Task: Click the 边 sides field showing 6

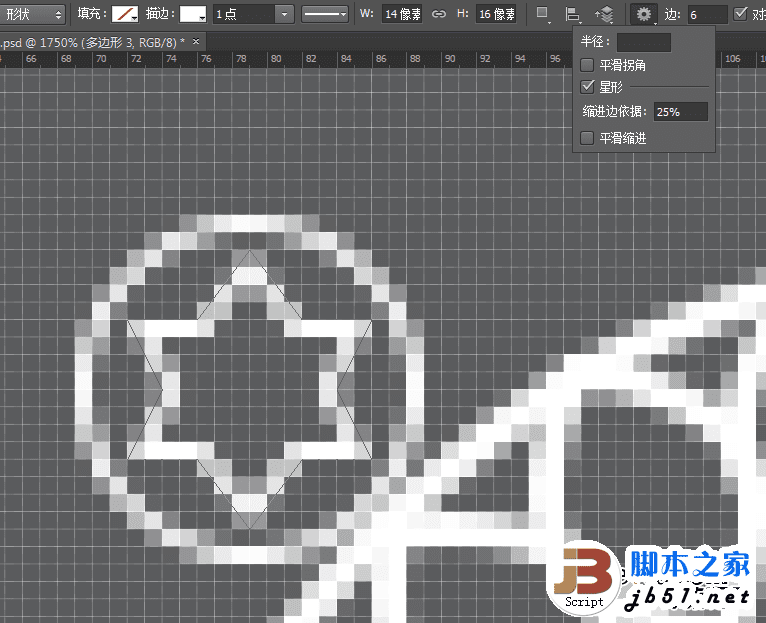Action: click(x=707, y=15)
